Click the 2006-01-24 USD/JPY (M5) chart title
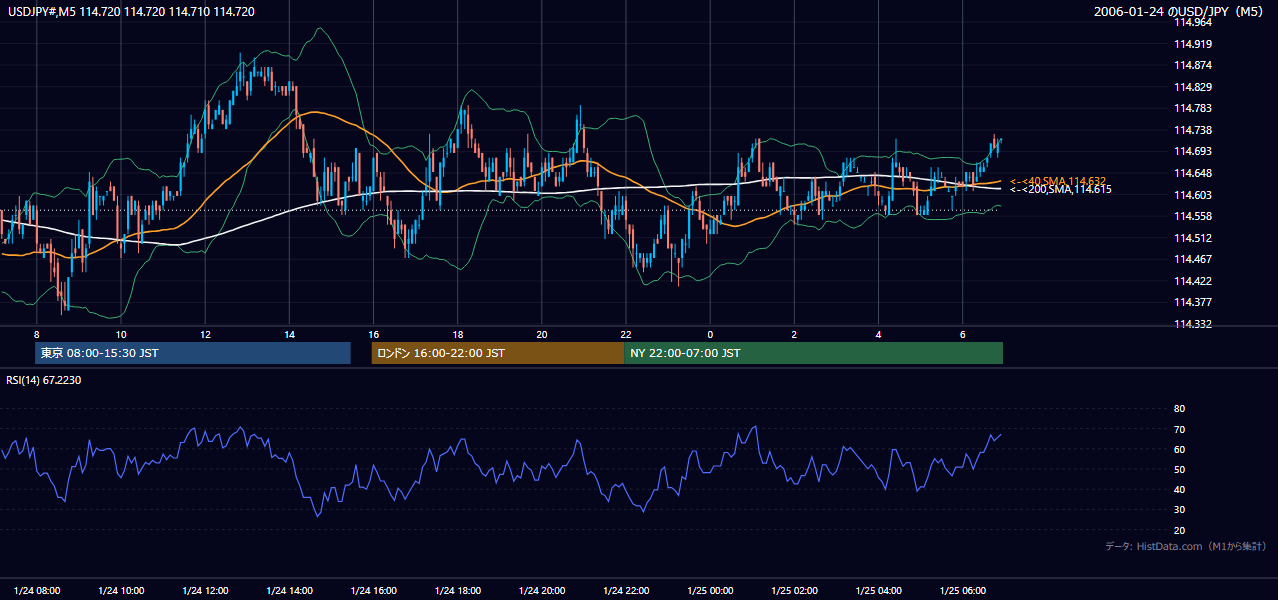This screenshot has height=600, width=1278. 1180,12
